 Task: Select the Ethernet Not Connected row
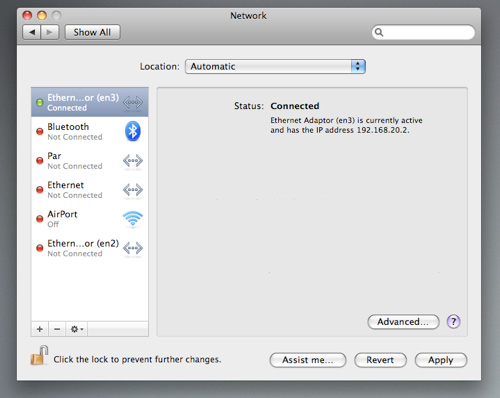pyautogui.click(x=90, y=190)
